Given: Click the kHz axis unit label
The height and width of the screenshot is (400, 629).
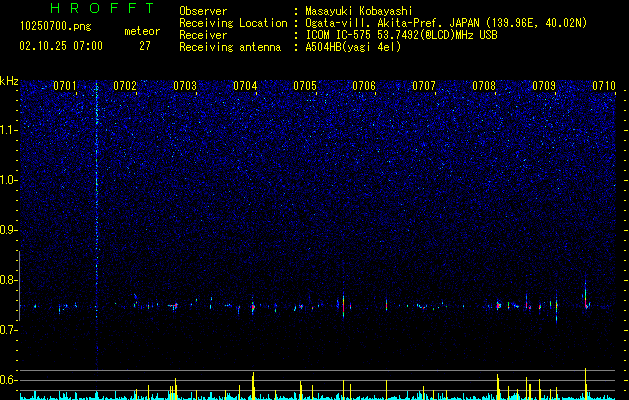Looking at the screenshot, I should (x=9, y=81).
